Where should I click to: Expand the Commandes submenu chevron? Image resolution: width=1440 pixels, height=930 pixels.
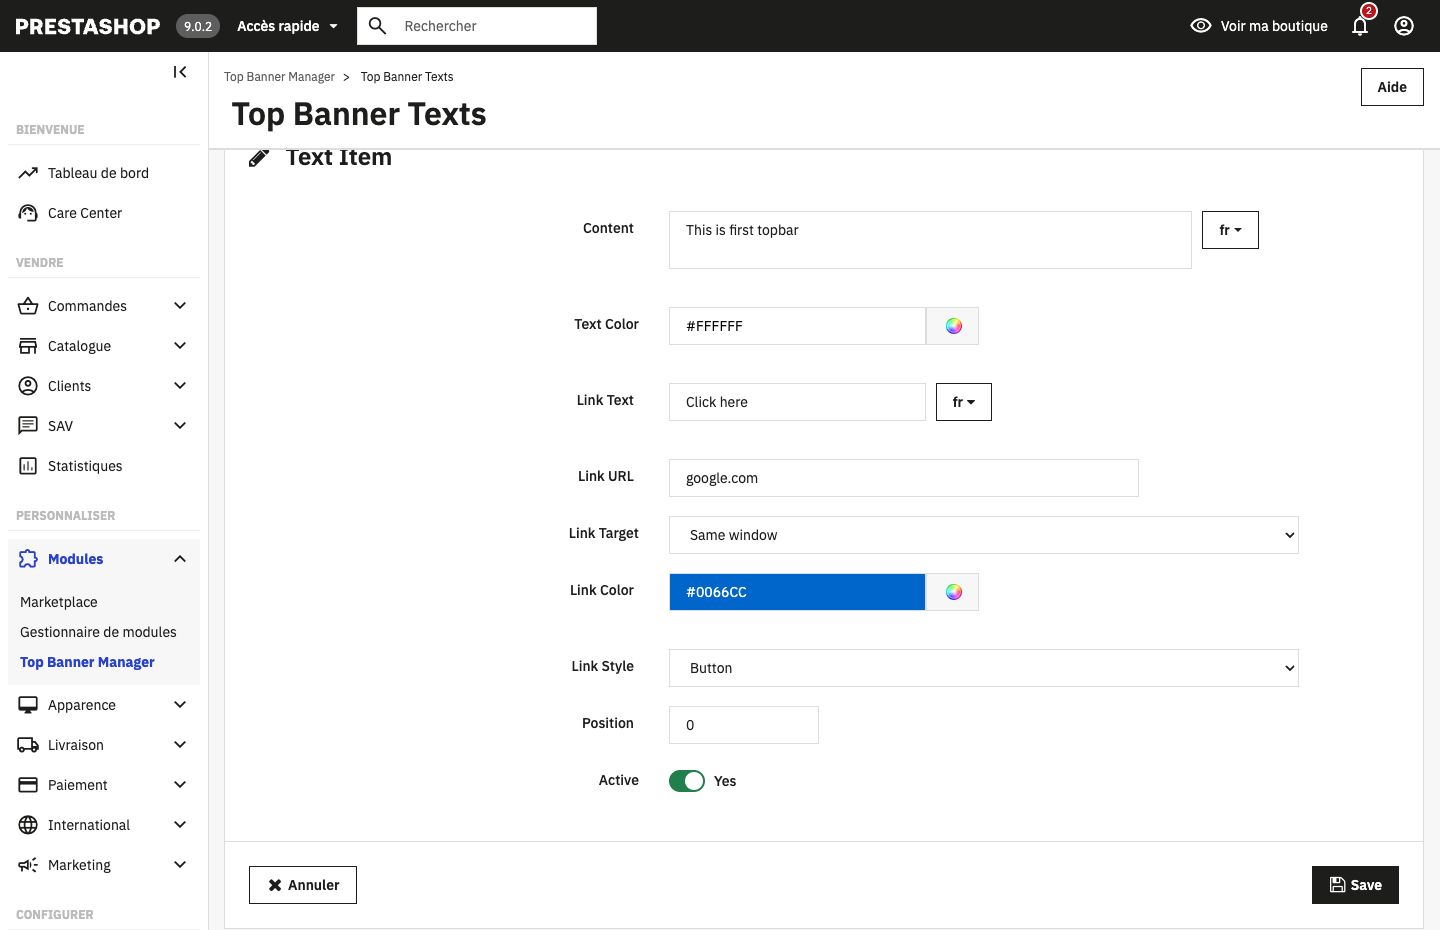180,306
